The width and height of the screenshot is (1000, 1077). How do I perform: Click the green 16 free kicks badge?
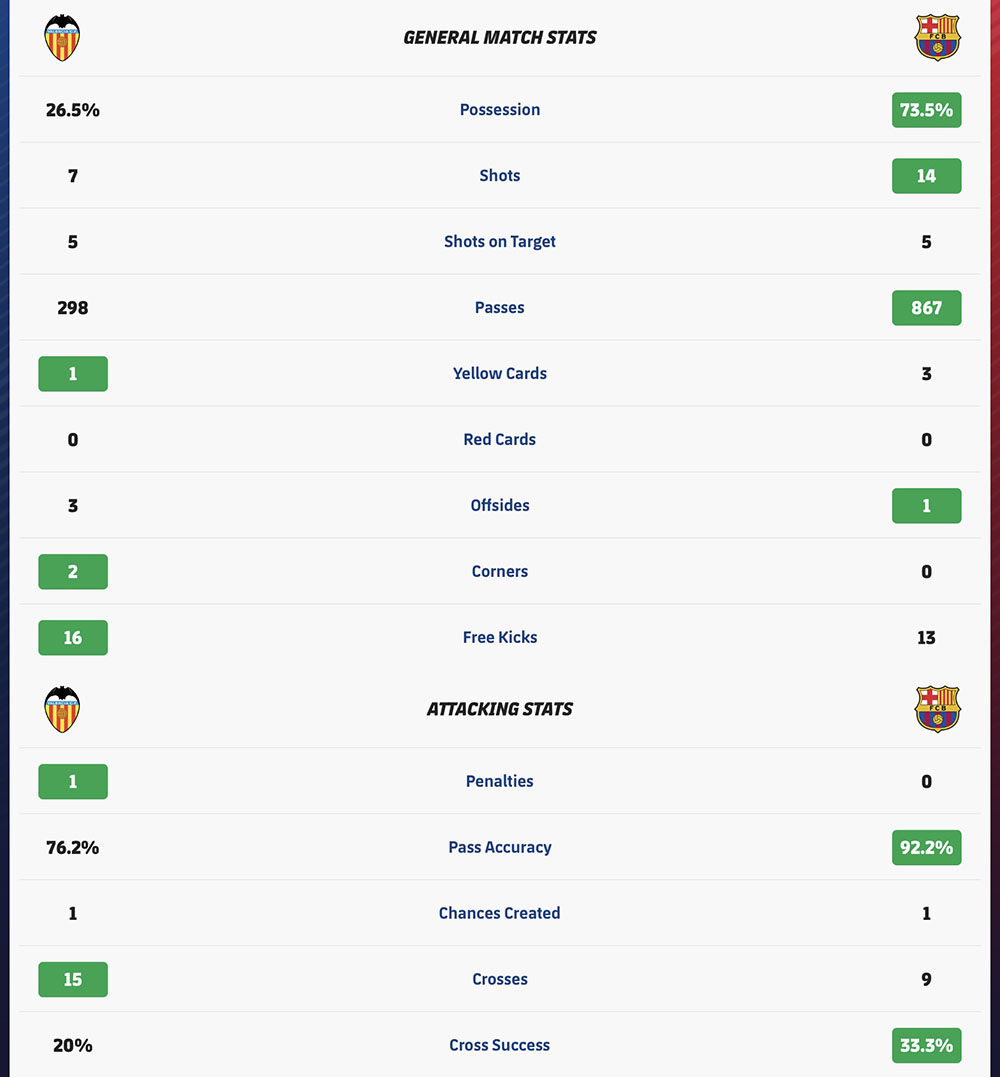tap(73, 637)
